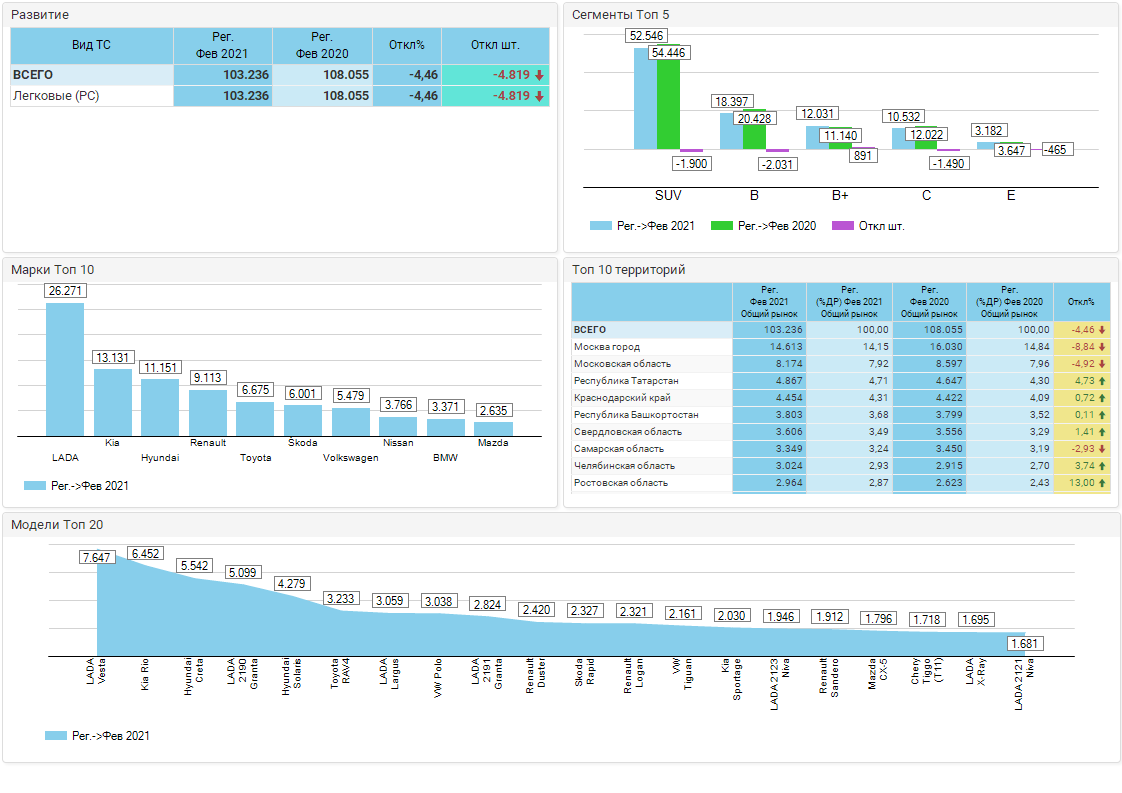Click the red arrow beside Москва город -8,84
This screenshot has height=793, width=1122.
(x=1102, y=347)
